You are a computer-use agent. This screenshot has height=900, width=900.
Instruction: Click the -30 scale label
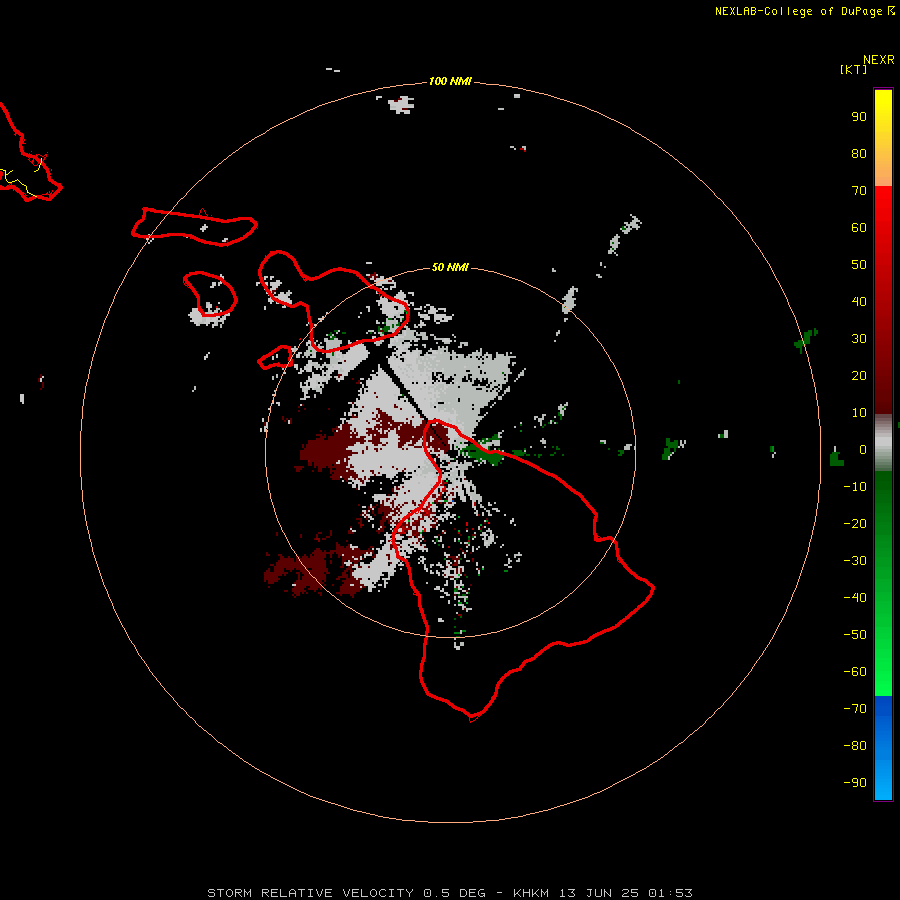pyautogui.click(x=855, y=561)
